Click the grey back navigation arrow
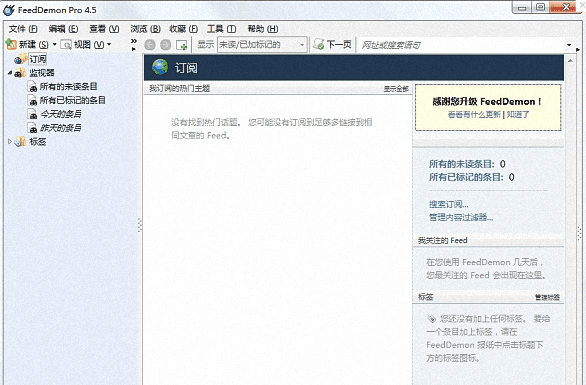 click(150, 45)
